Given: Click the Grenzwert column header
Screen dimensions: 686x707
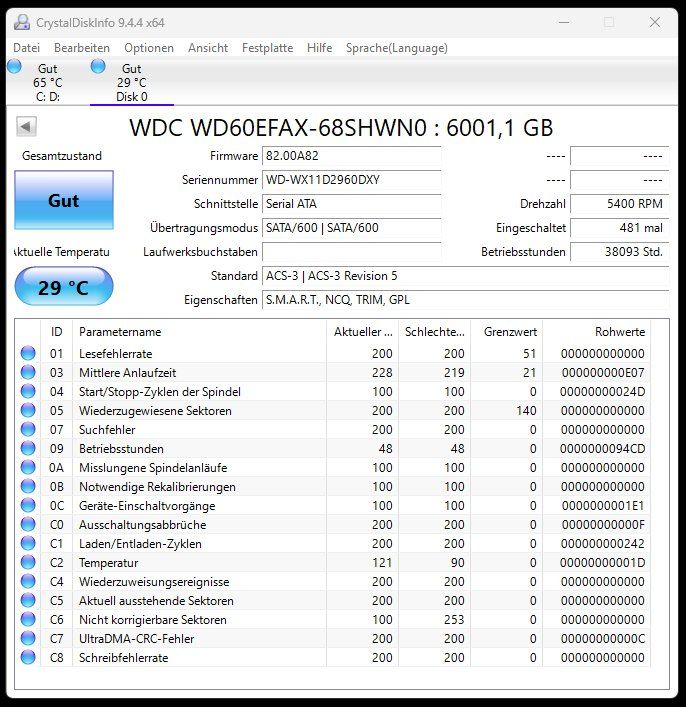Looking at the screenshot, I should (507, 332).
